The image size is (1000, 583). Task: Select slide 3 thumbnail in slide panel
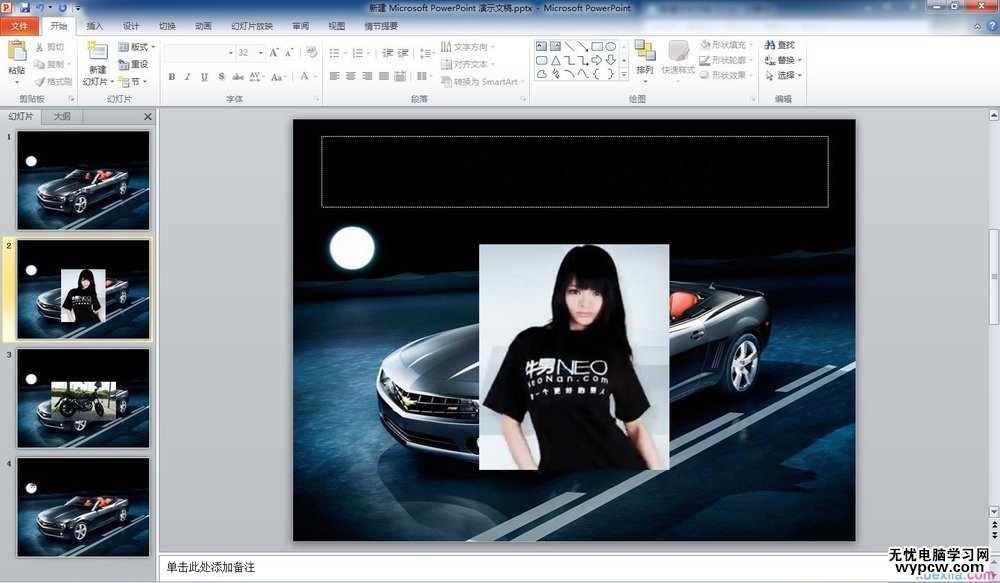click(83, 397)
